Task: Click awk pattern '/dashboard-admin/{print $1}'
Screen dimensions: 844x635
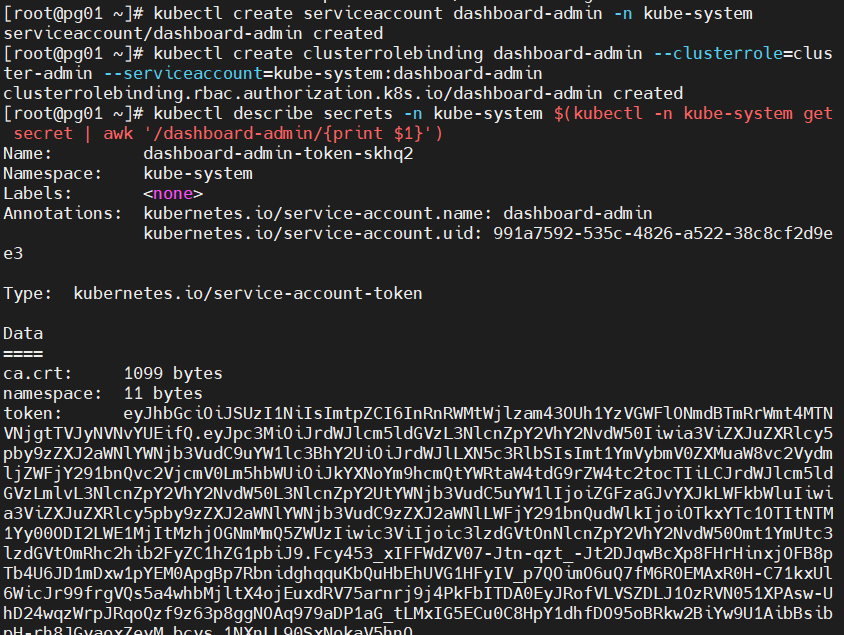Action: click(x=288, y=133)
